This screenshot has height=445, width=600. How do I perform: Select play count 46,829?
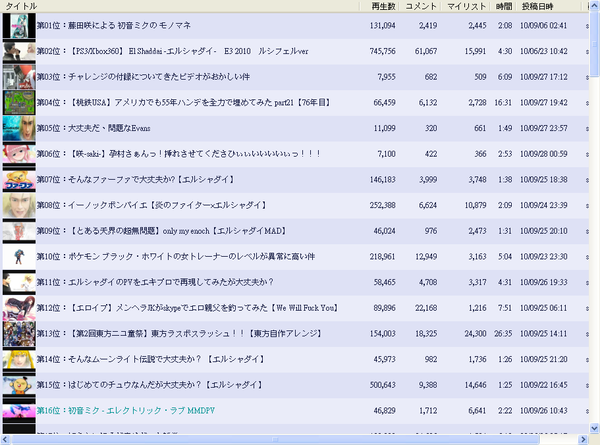384,411
